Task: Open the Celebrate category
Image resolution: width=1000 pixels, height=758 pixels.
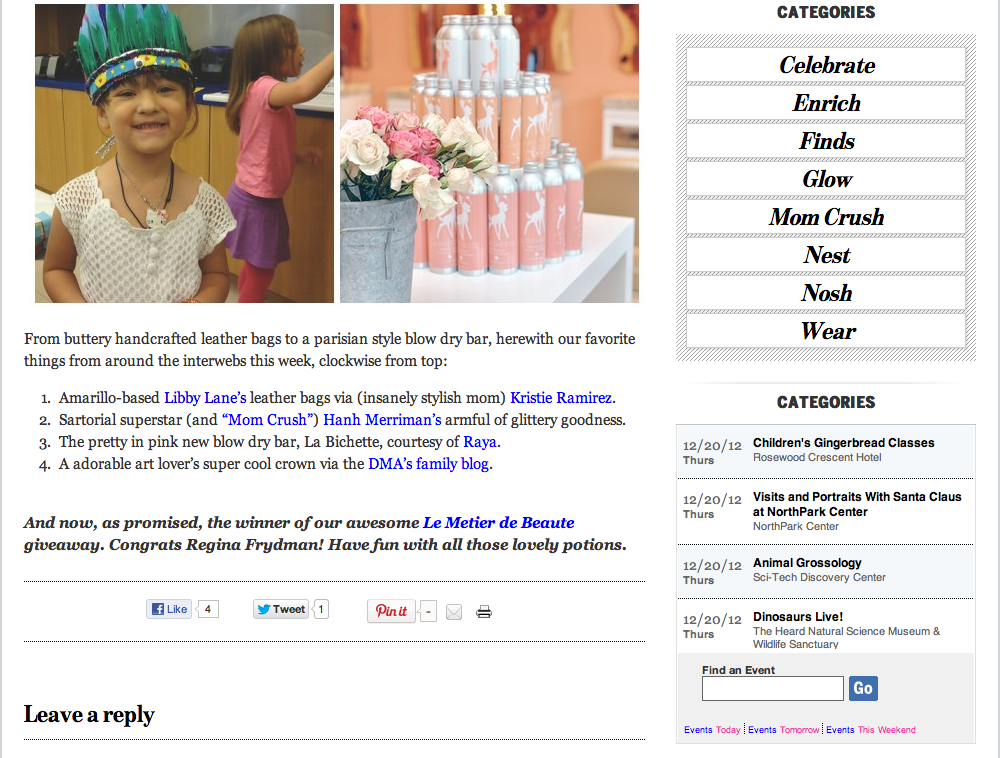Action: pos(826,65)
